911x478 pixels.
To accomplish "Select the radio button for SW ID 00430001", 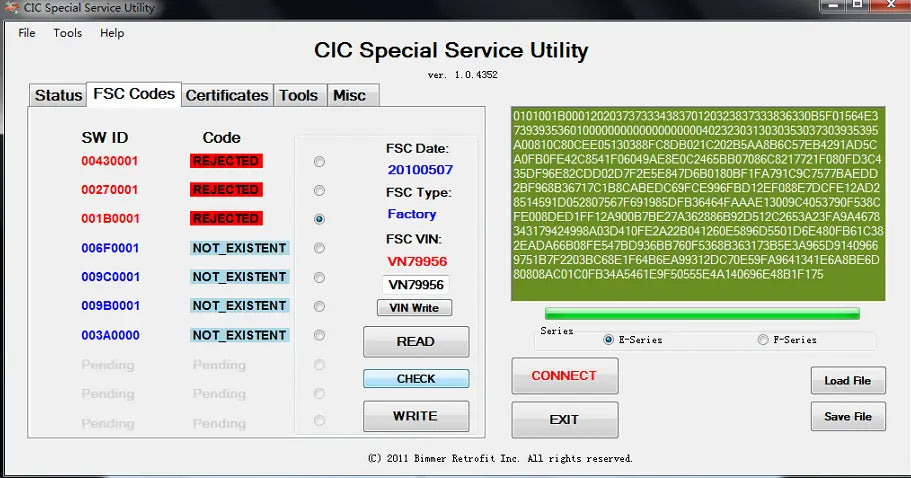I will coord(319,161).
